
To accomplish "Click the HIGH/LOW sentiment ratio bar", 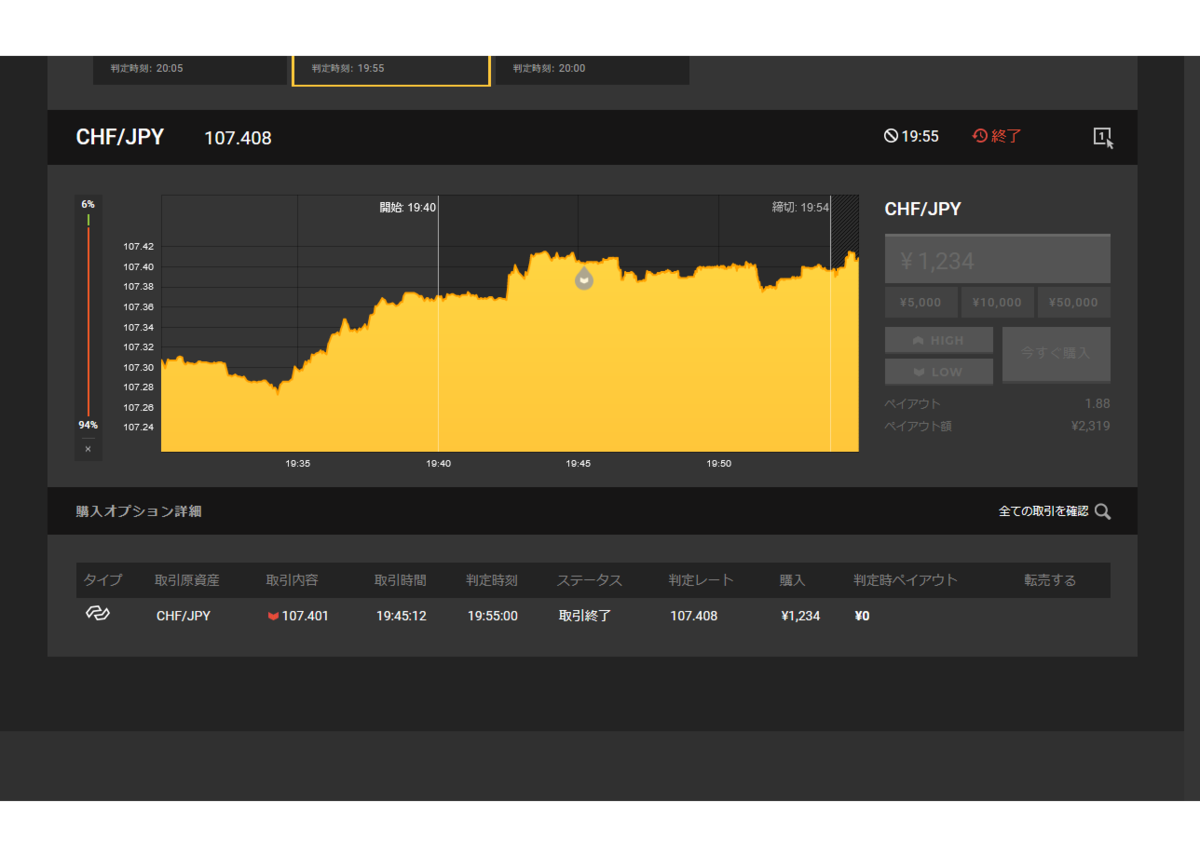I will 88,314.
